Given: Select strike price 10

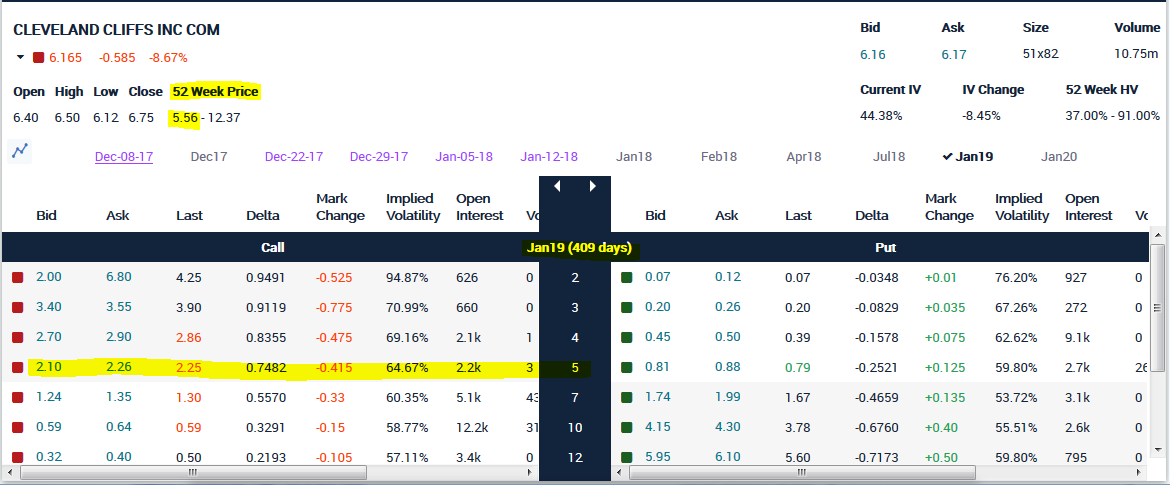Looking at the screenshot, I should [x=575, y=428].
